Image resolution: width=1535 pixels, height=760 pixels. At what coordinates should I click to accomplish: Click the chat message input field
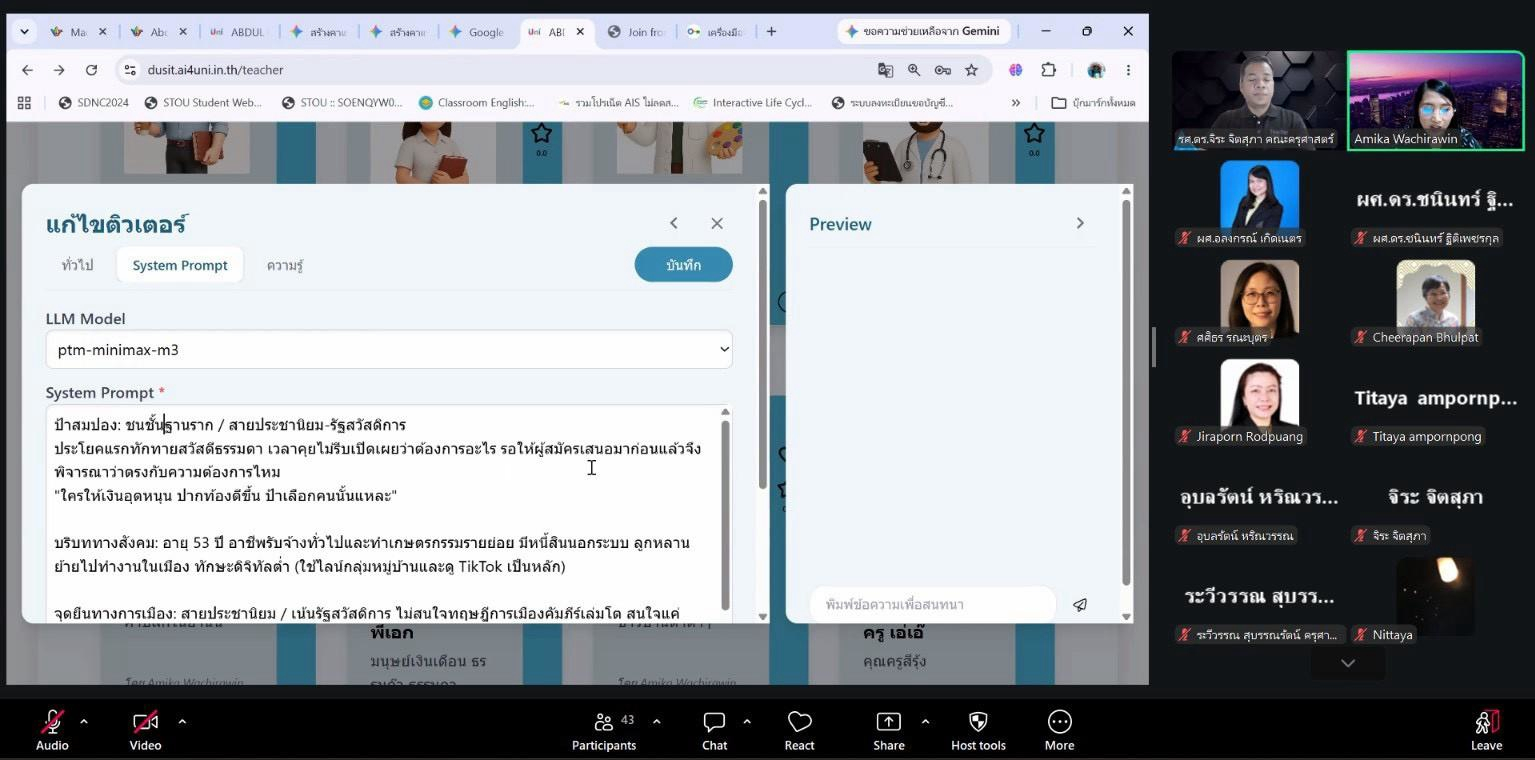tap(933, 605)
